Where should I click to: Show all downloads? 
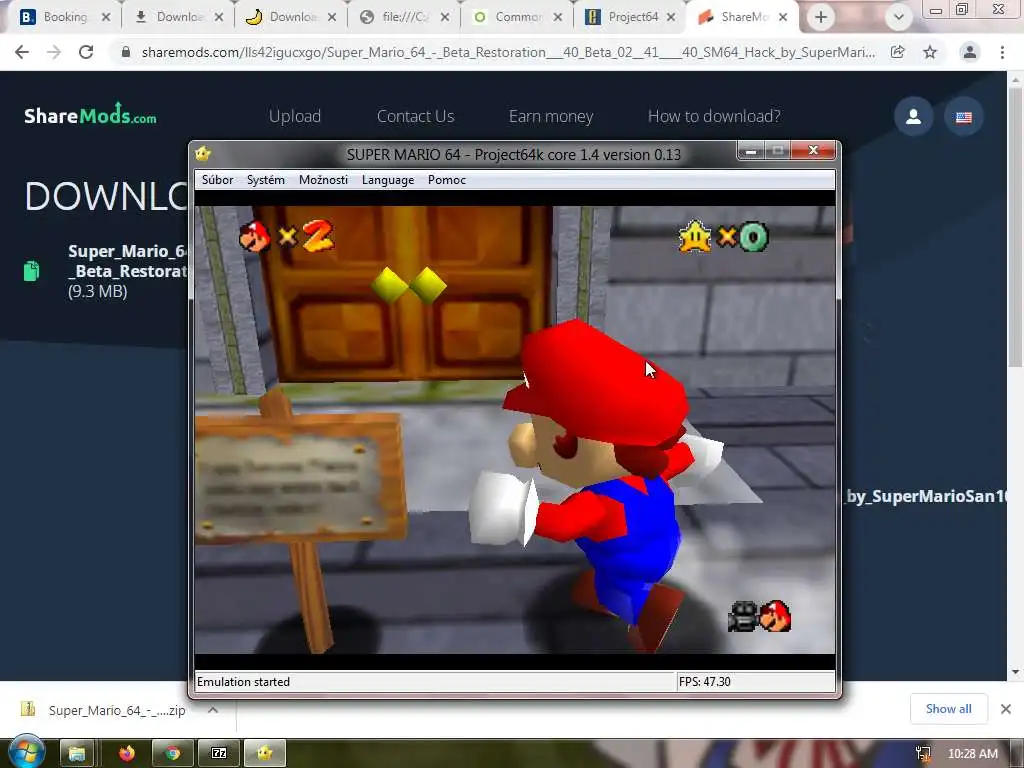[948, 709]
